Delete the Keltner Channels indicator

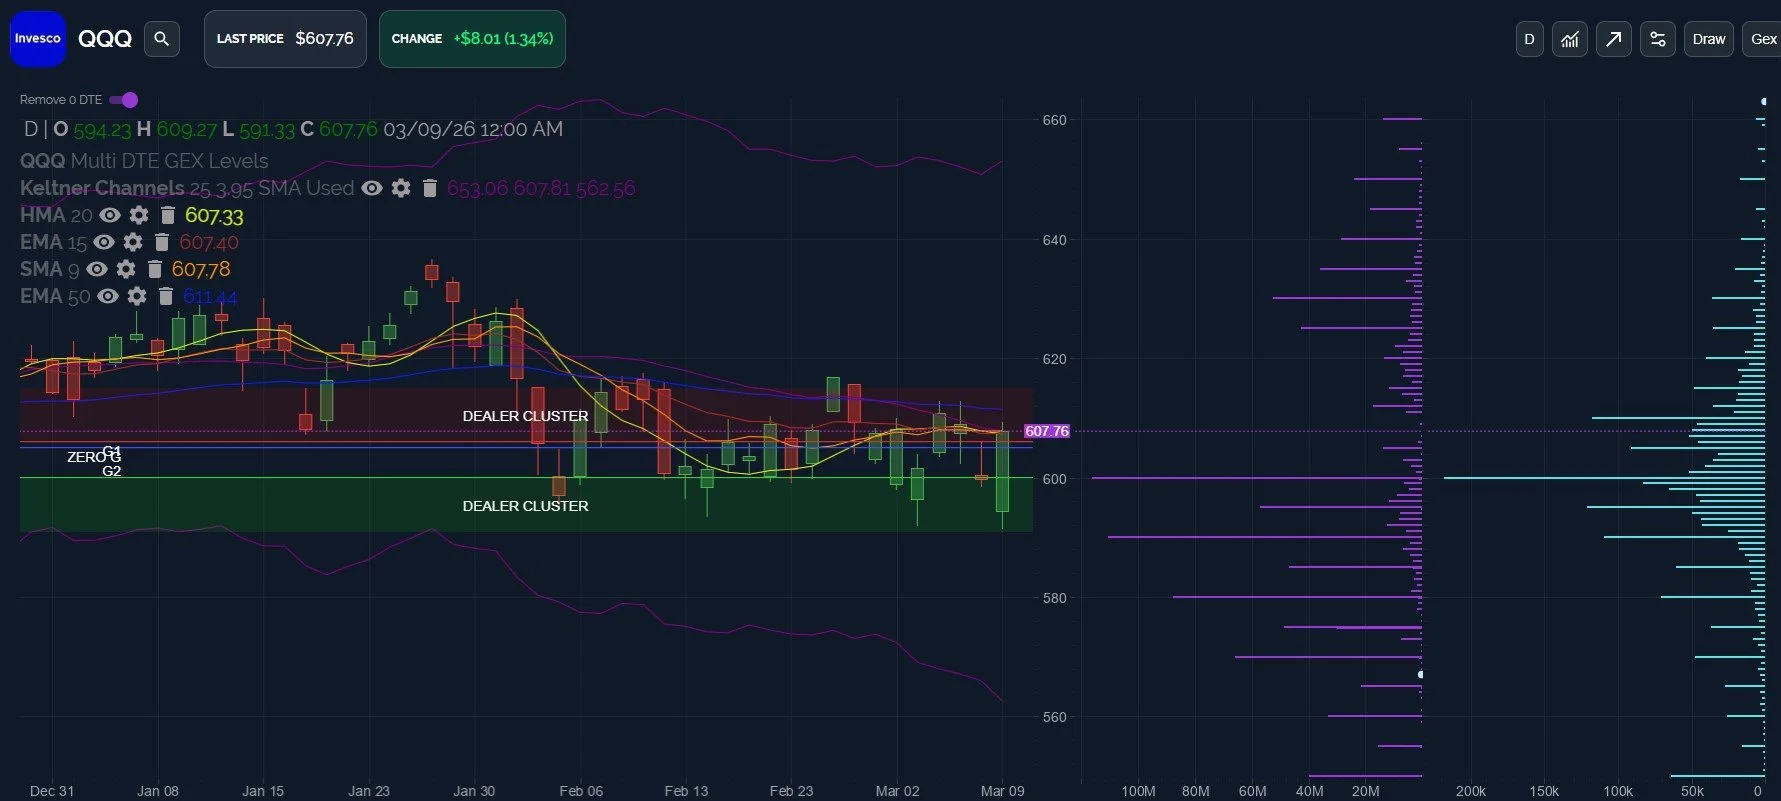coord(430,188)
